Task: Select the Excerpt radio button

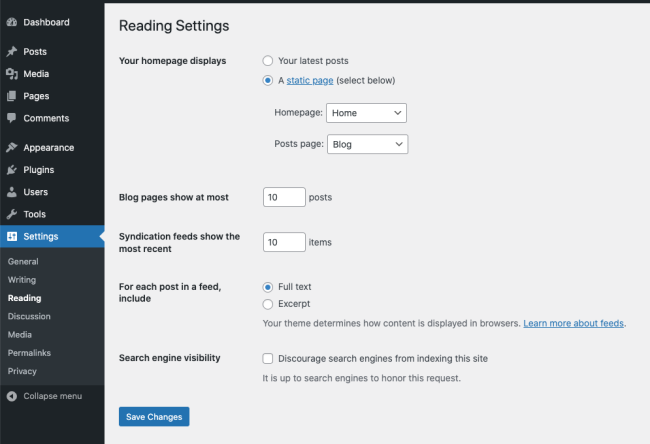Action: 268,304
